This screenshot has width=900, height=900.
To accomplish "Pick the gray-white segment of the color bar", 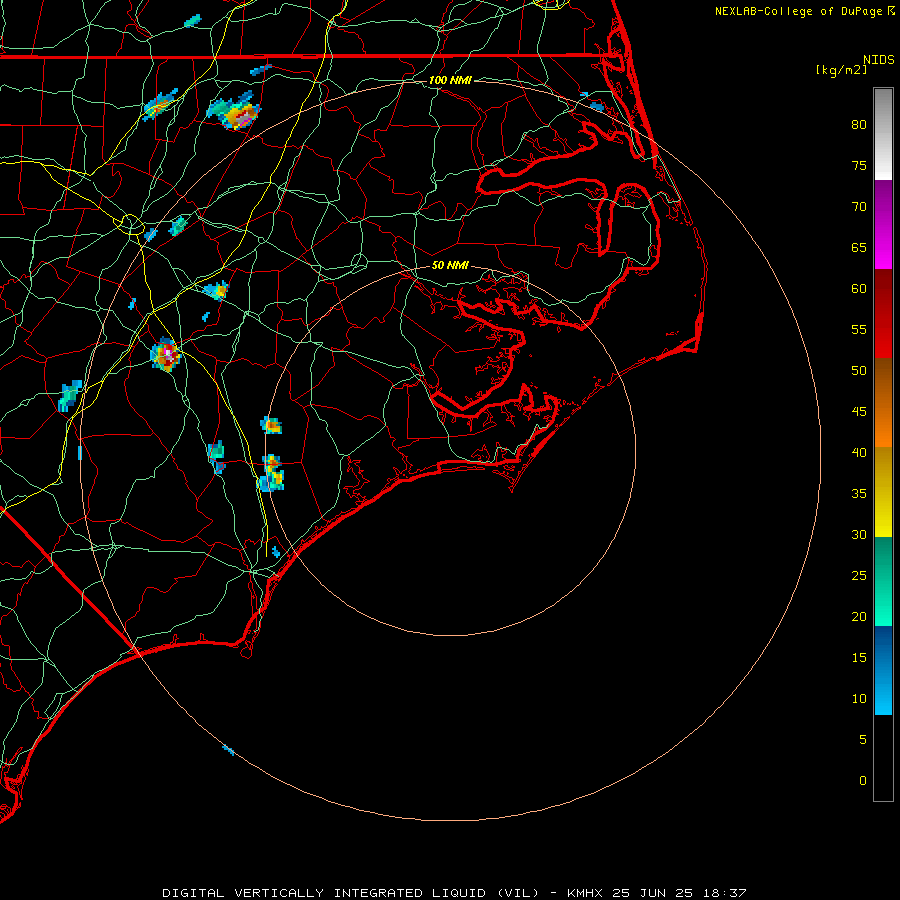I will (883, 134).
